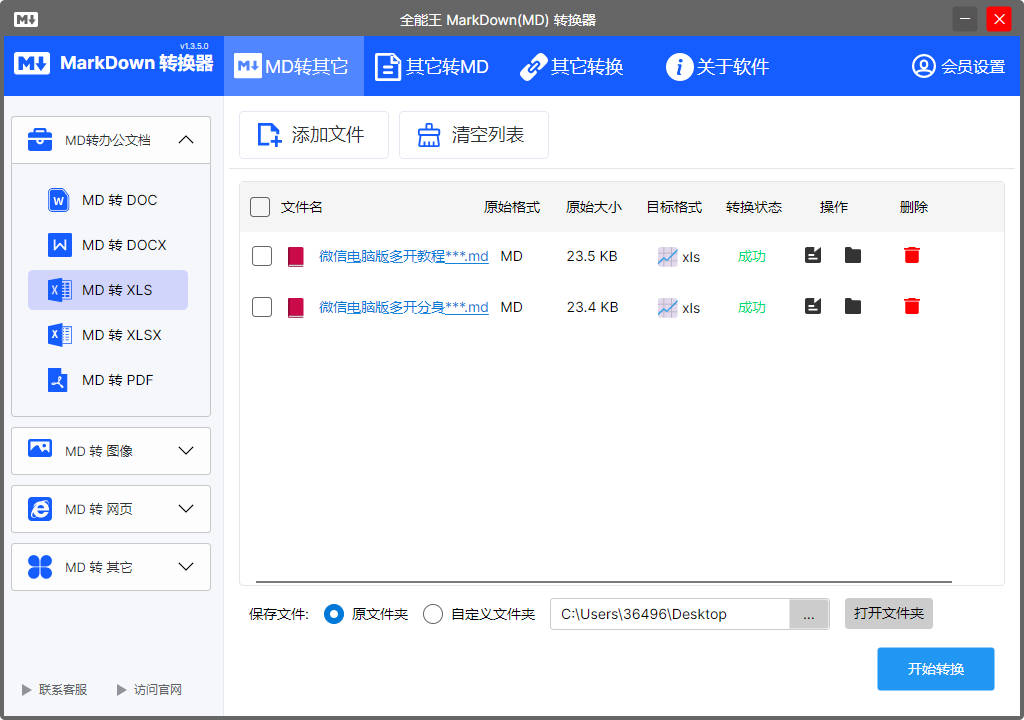The width and height of the screenshot is (1024, 720).
Task: Click the 添加文件 button
Action: pos(313,135)
